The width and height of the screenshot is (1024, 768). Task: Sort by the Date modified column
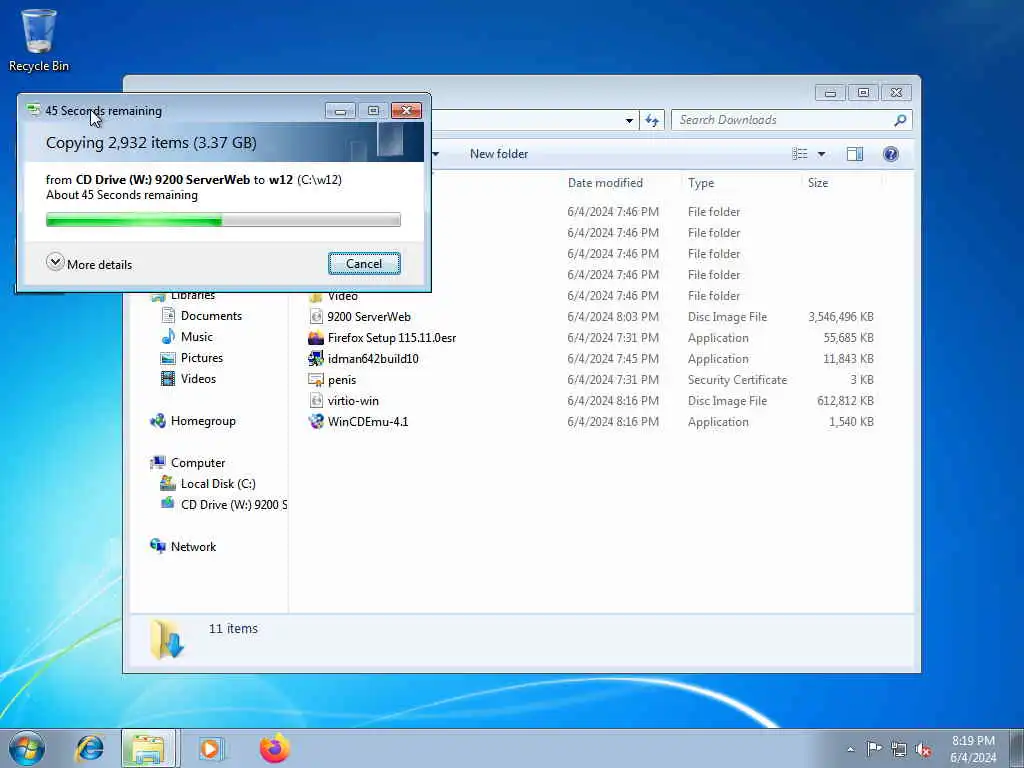[x=605, y=183]
